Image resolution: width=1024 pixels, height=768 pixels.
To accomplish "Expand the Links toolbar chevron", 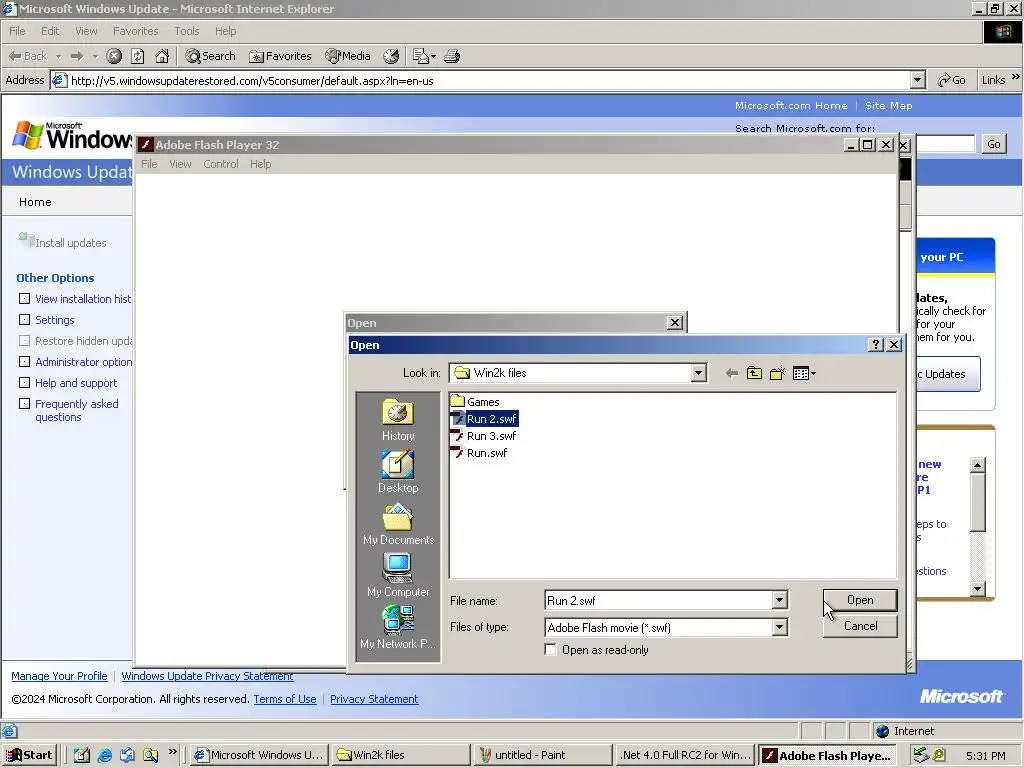I will (x=1016, y=77).
